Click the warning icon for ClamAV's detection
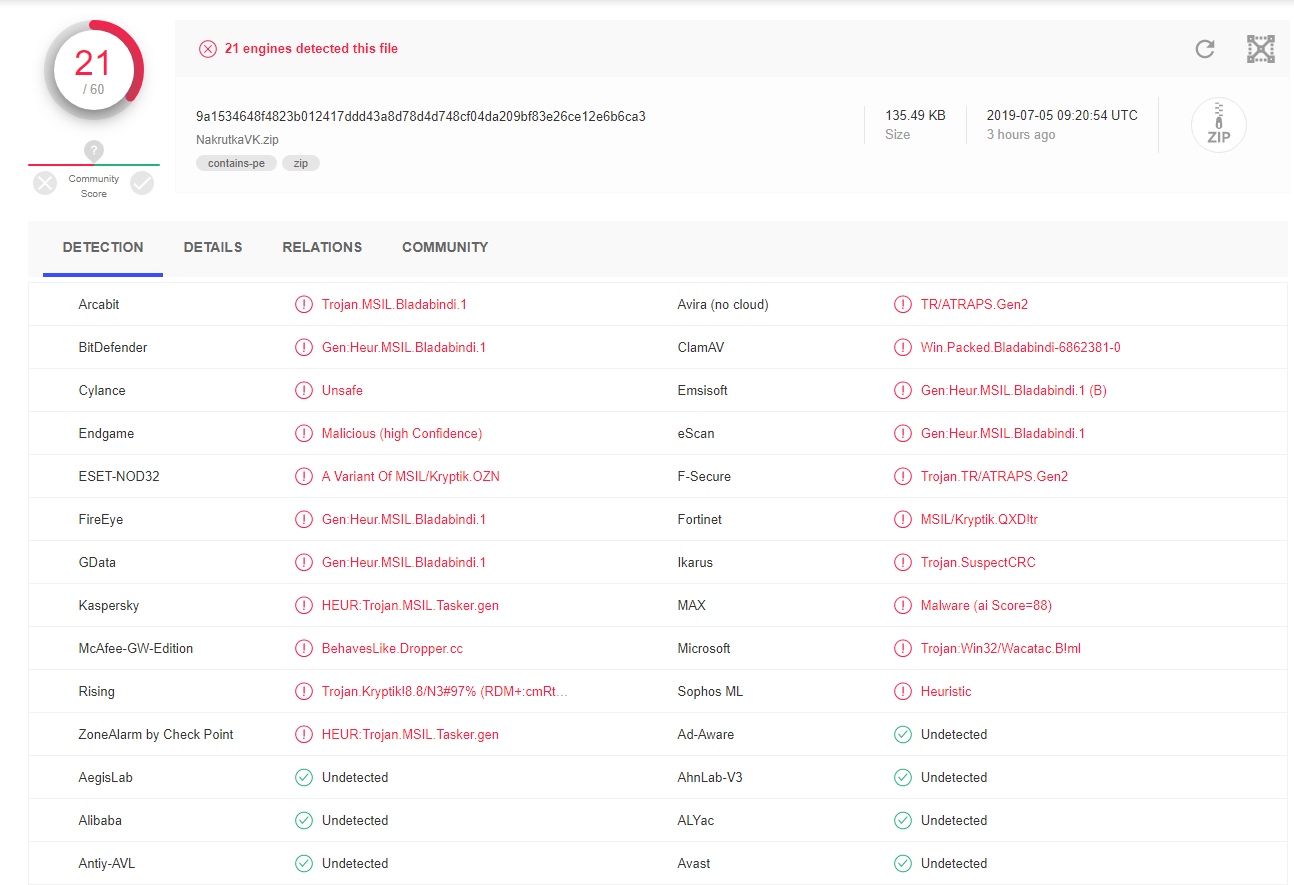This screenshot has height=885, width=1294. pos(903,347)
